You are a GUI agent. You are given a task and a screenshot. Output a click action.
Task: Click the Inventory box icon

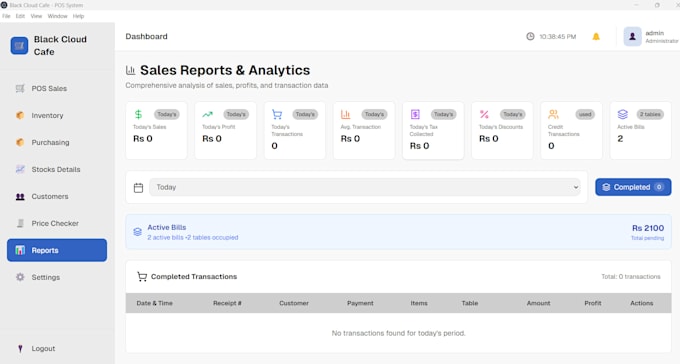click(x=20, y=115)
